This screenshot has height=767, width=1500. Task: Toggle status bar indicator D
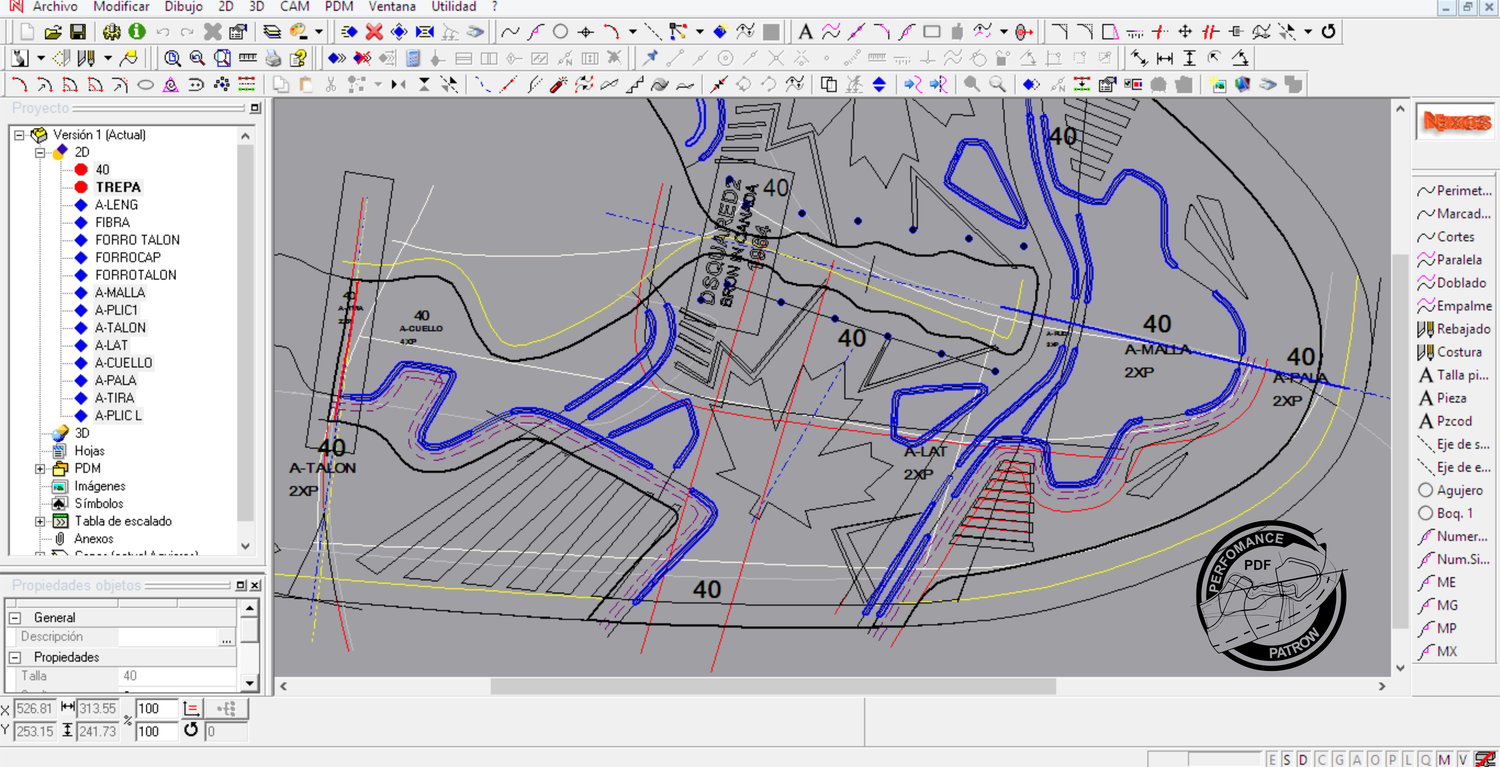click(x=1305, y=759)
